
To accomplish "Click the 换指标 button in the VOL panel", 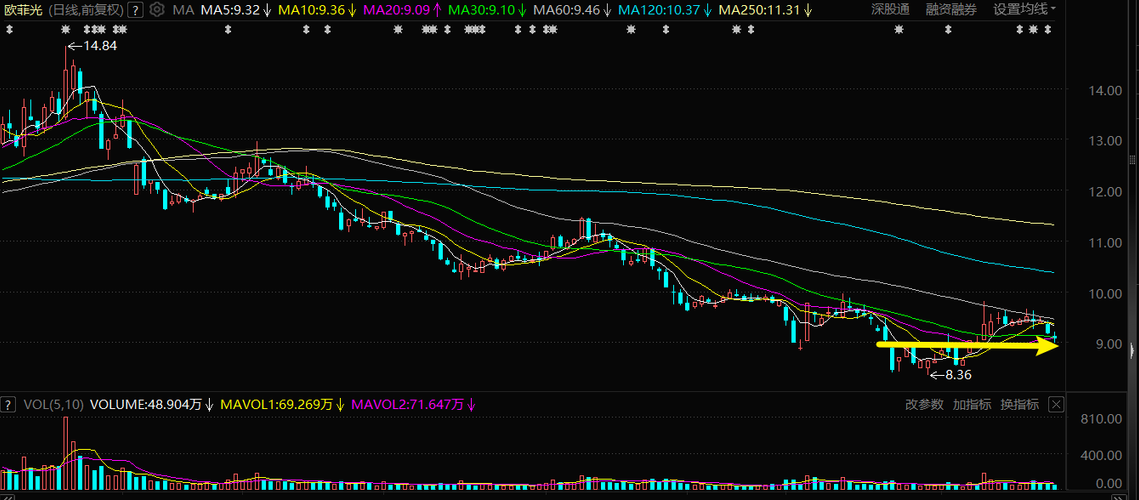I will pyautogui.click(x=1020, y=405).
